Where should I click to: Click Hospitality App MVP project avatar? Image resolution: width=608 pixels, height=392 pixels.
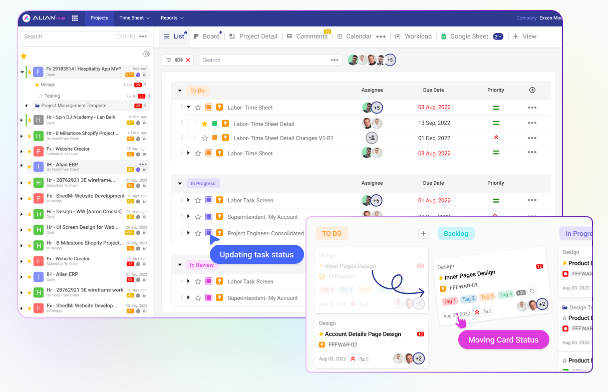[38, 72]
